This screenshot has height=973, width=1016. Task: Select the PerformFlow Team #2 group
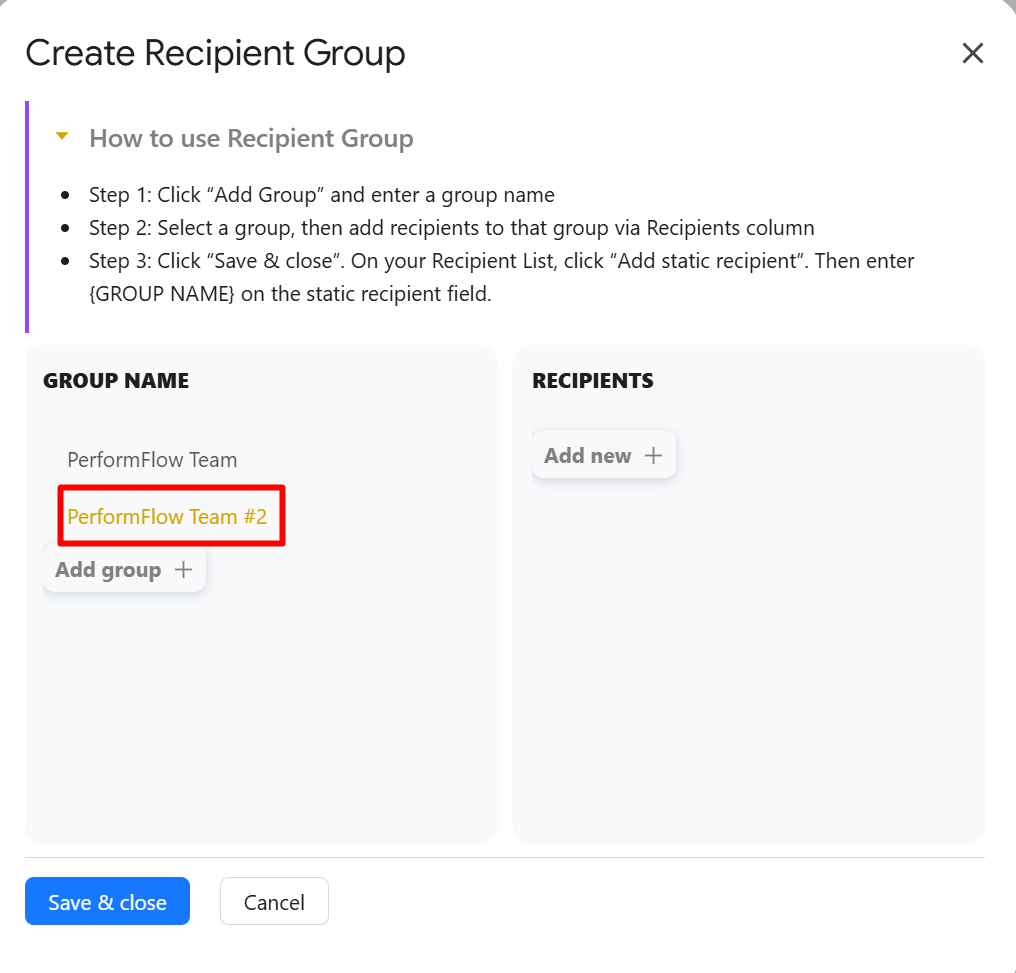point(167,517)
